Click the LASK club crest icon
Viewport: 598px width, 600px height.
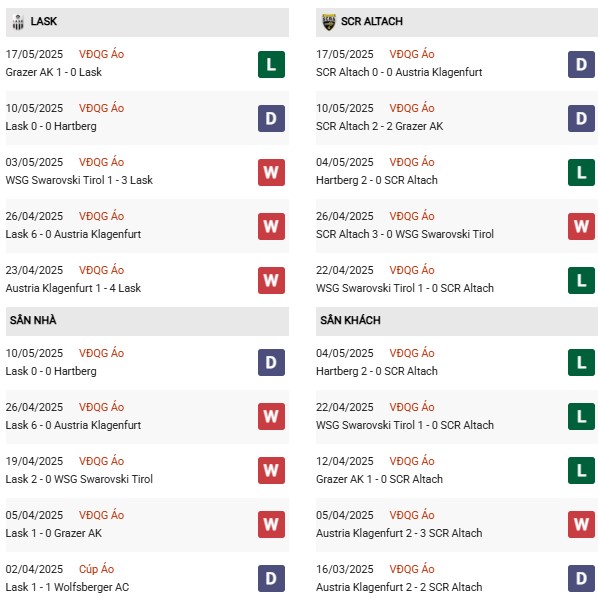18,22
